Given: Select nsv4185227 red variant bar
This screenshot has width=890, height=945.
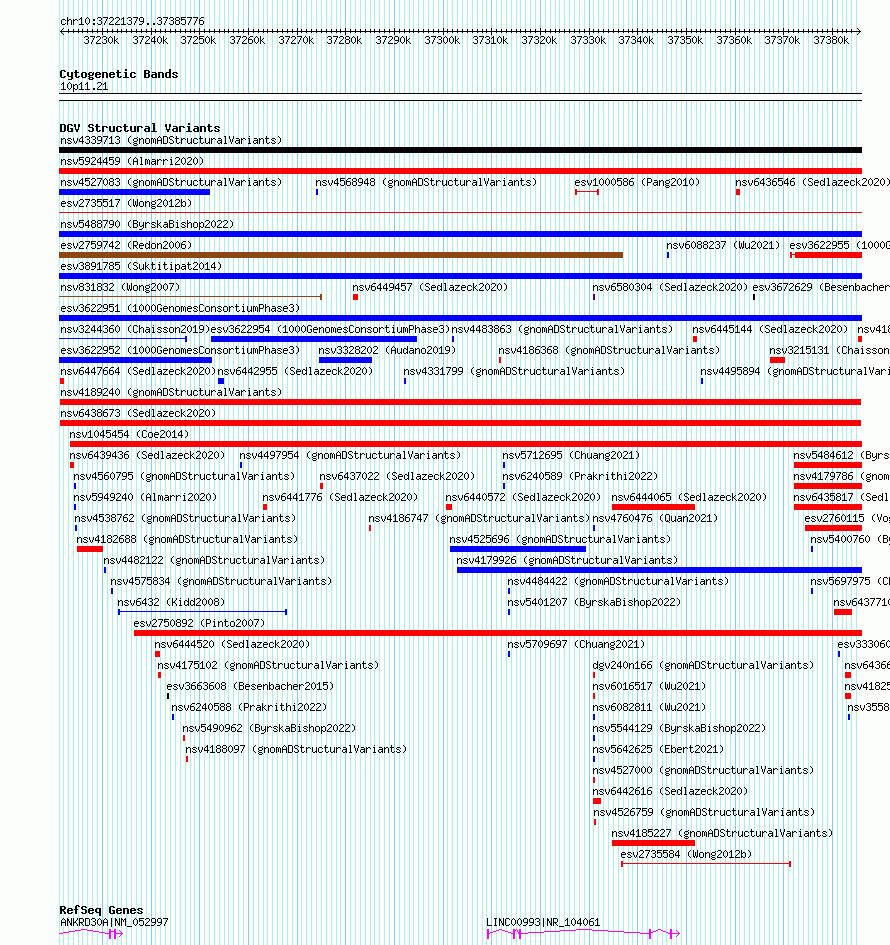Looking at the screenshot, I should point(653,843).
